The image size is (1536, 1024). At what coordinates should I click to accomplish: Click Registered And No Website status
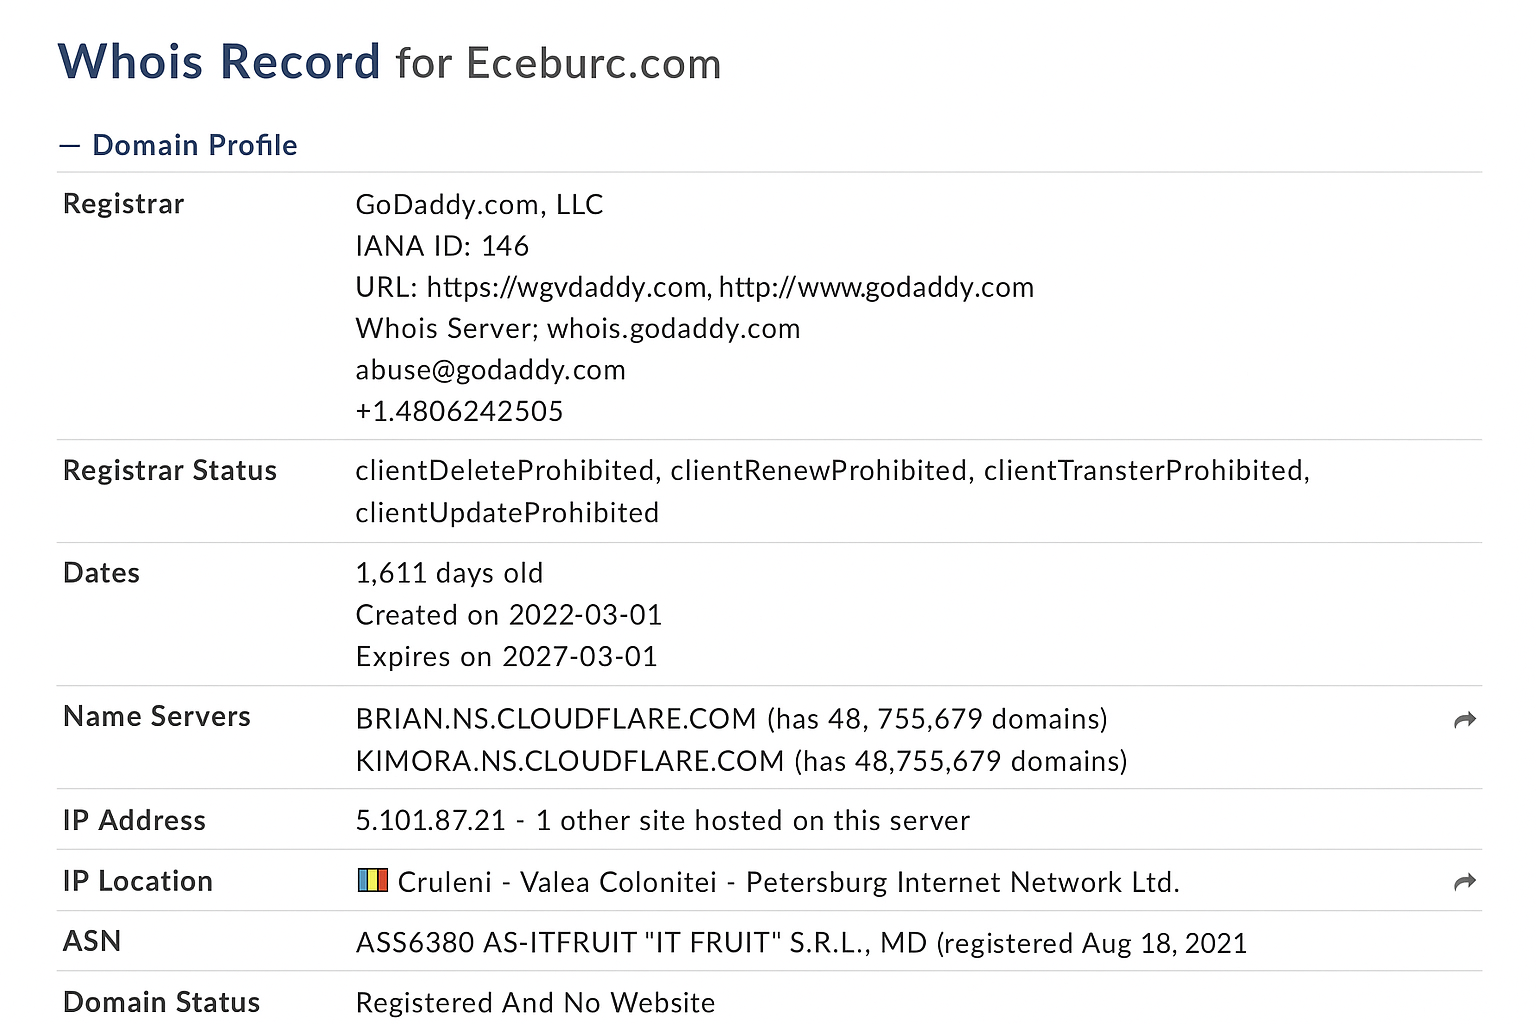pyautogui.click(x=535, y=1003)
